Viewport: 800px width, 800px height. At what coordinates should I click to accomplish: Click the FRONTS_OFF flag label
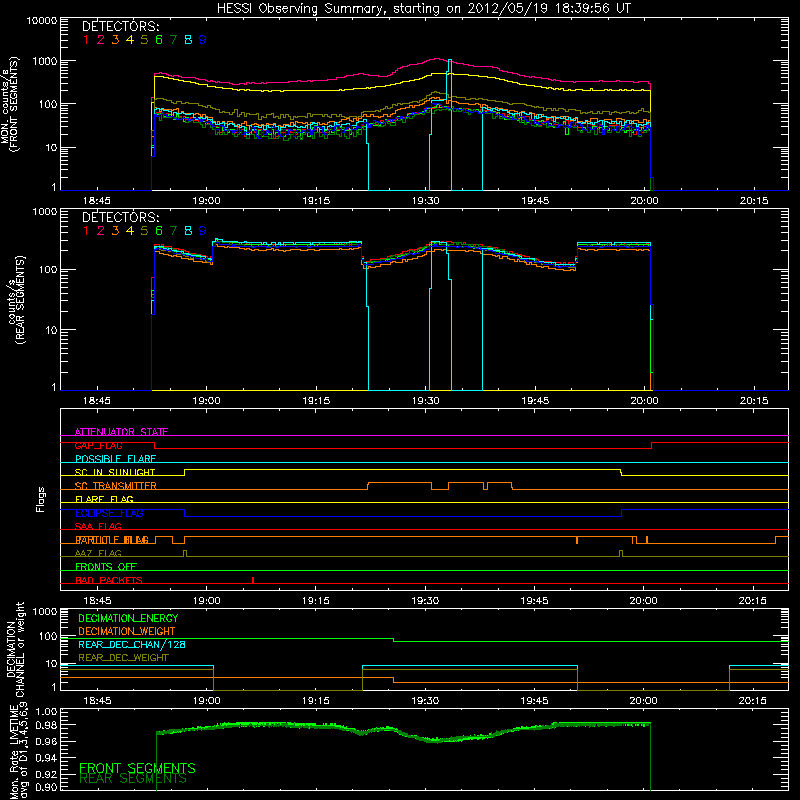pyautogui.click(x=106, y=566)
